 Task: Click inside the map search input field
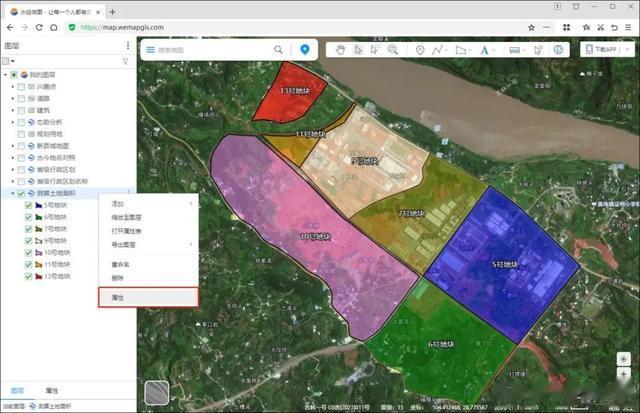(214, 50)
